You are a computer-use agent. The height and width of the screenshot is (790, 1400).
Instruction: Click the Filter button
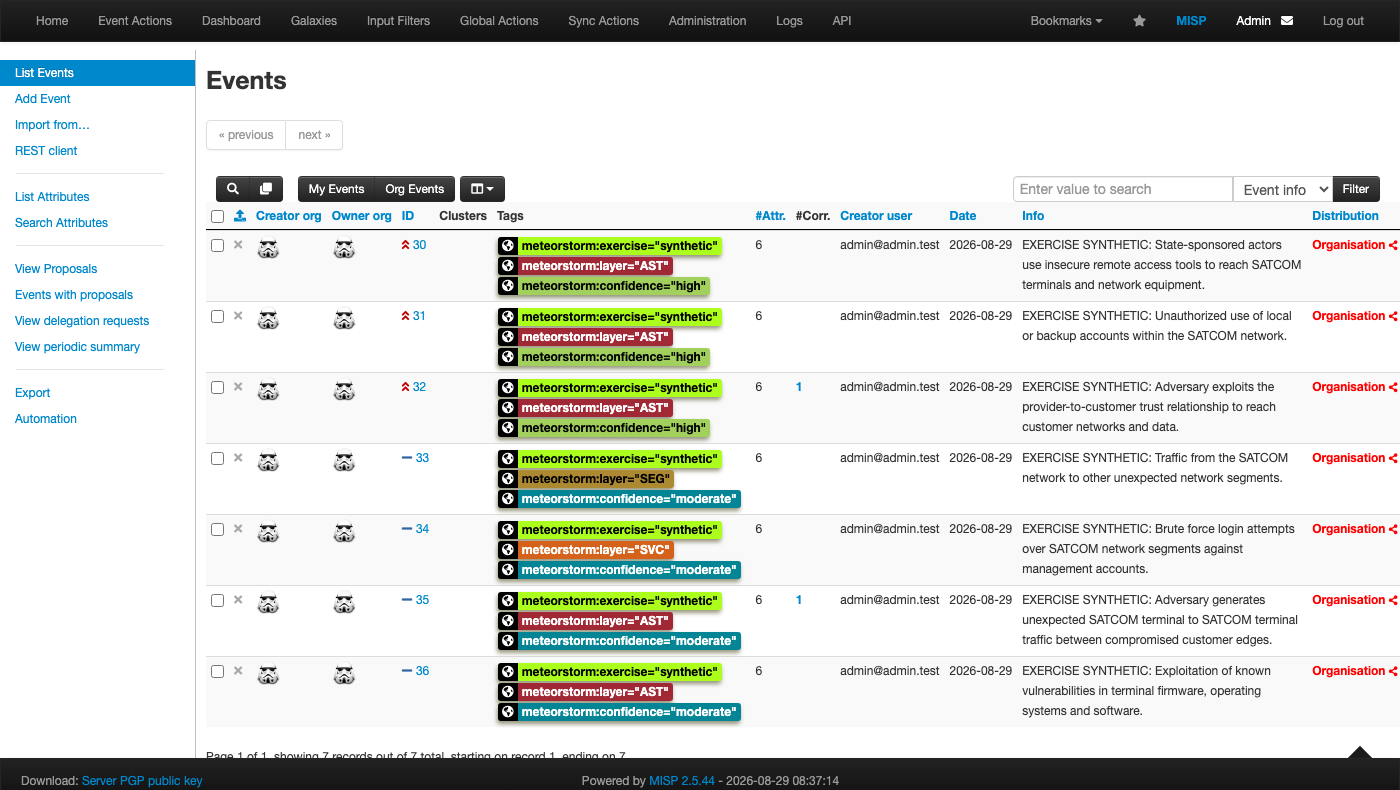pos(1356,189)
